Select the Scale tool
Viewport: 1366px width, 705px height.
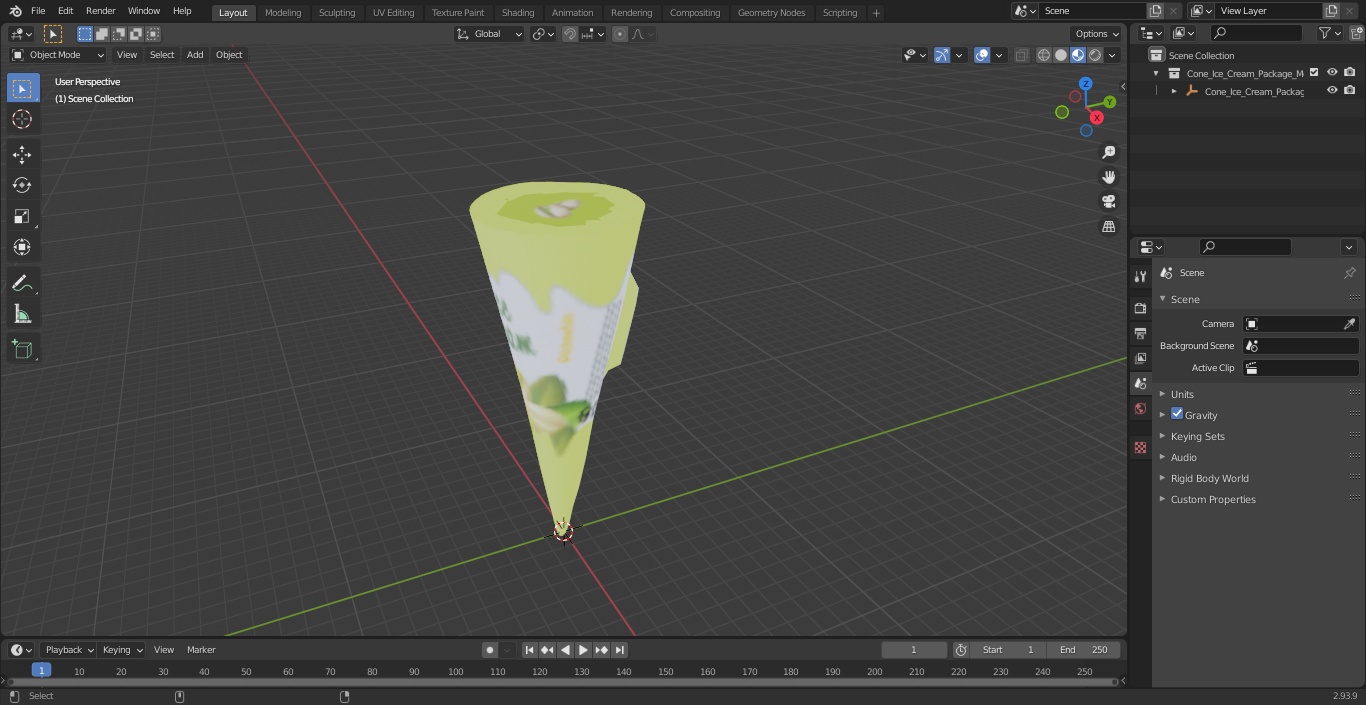(x=22, y=216)
